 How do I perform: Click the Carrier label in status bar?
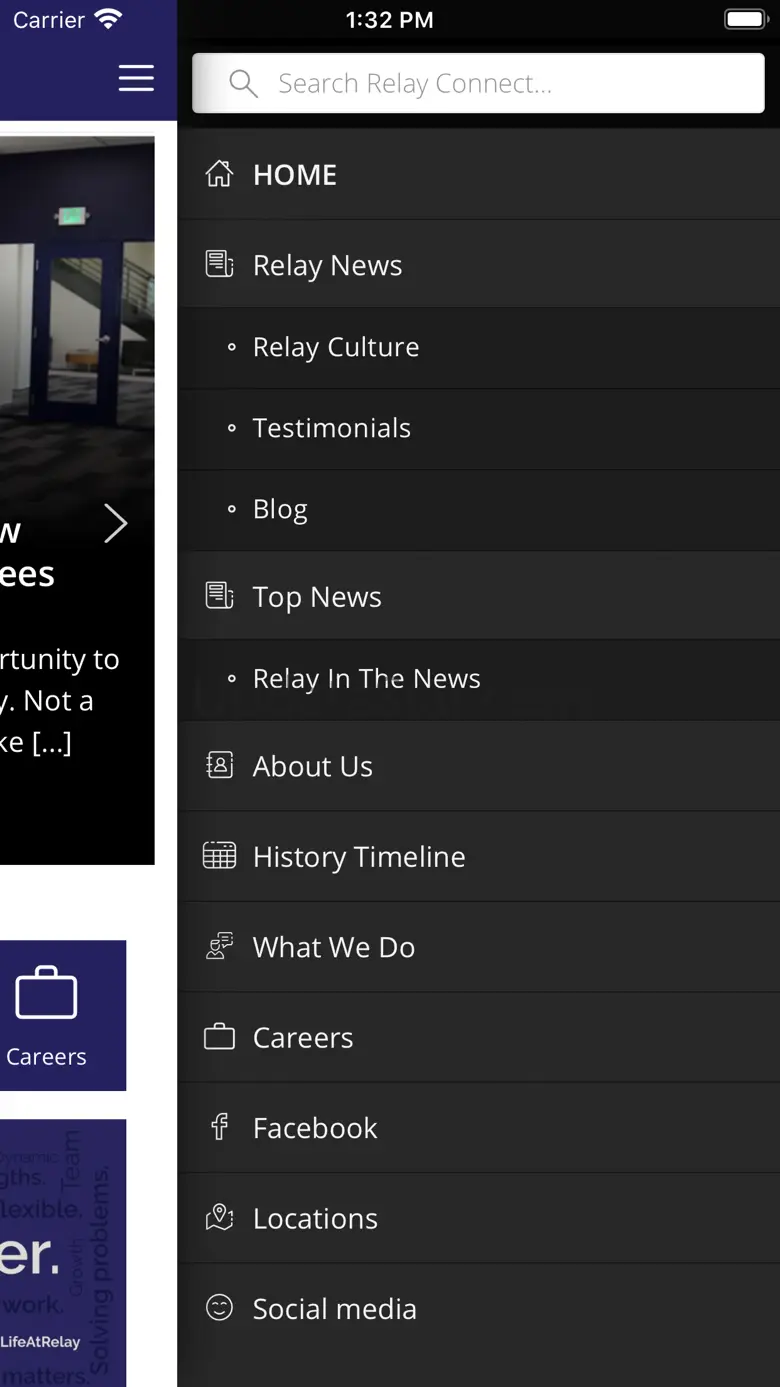(x=49, y=20)
